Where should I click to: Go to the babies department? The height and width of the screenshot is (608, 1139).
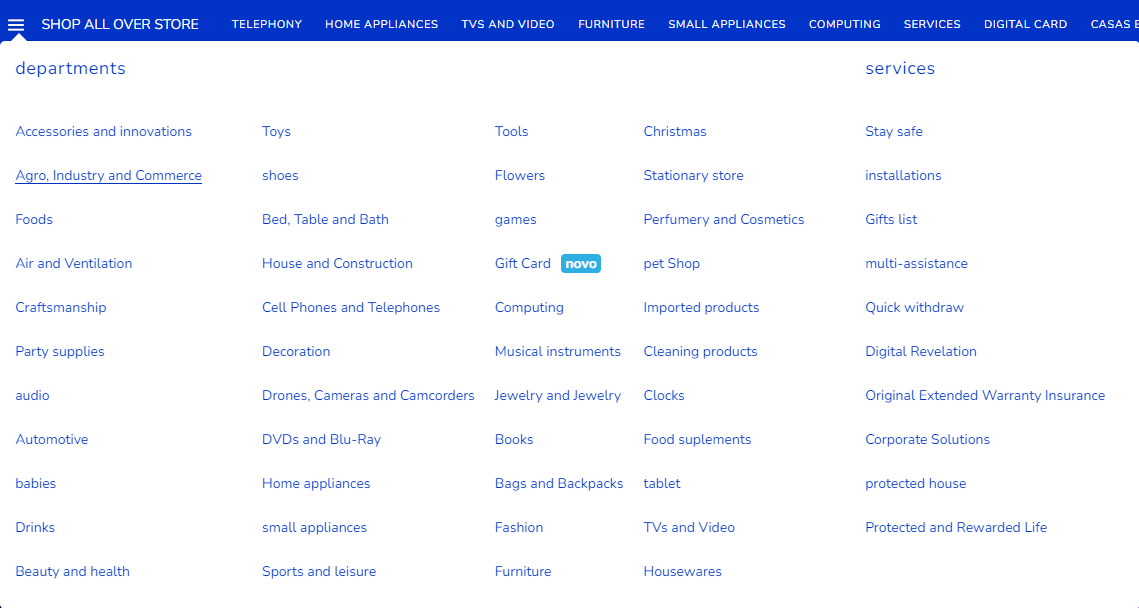36,484
